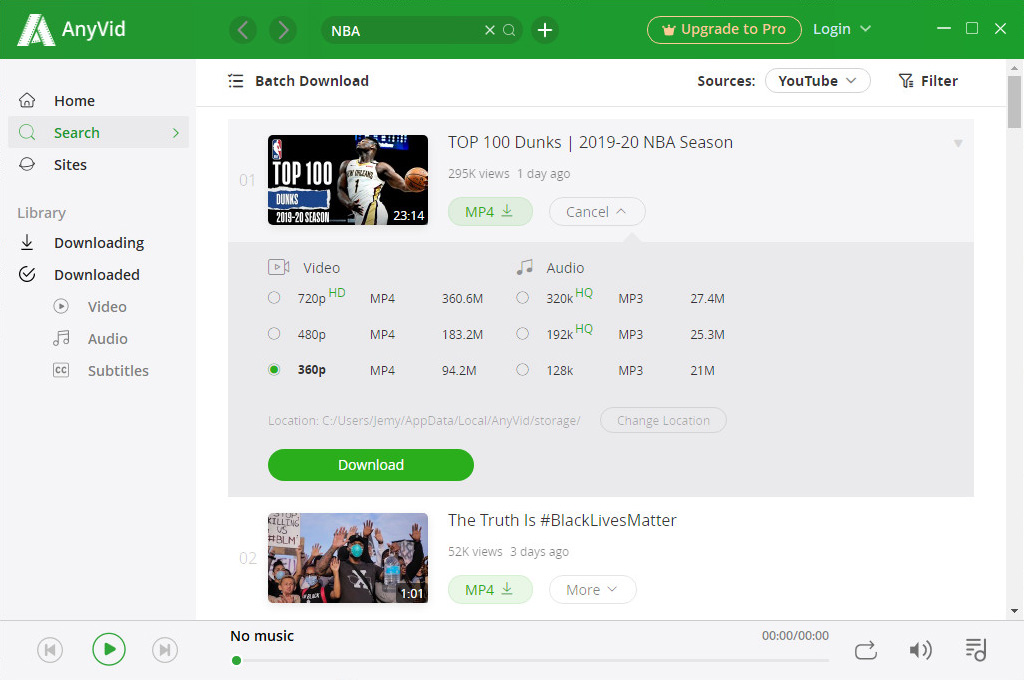
Task: Open the Login dropdown menu
Action: click(842, 29)
